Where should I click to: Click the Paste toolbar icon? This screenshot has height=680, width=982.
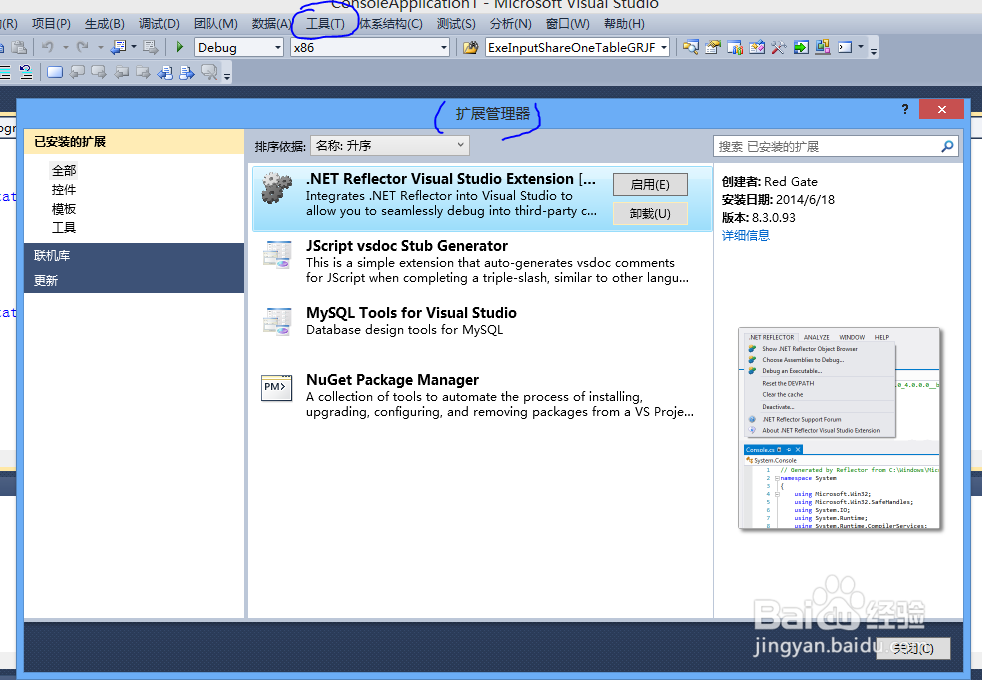tap(19, 47)
